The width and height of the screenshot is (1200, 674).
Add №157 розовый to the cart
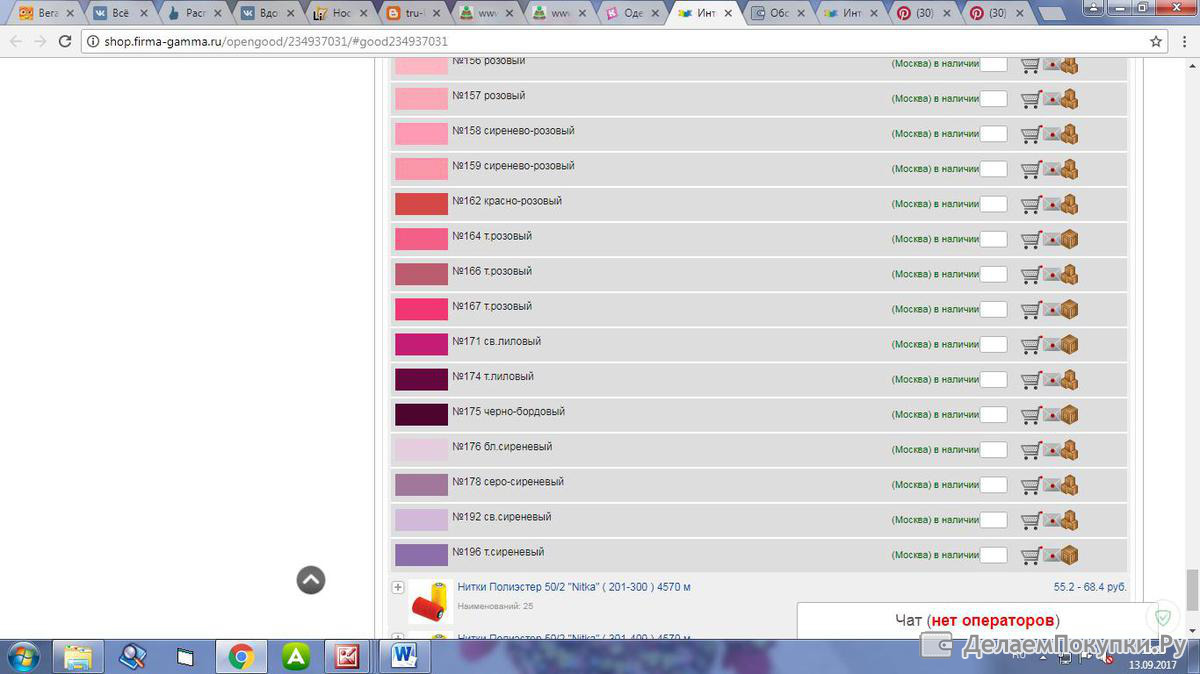click(x=1030, y=99)
